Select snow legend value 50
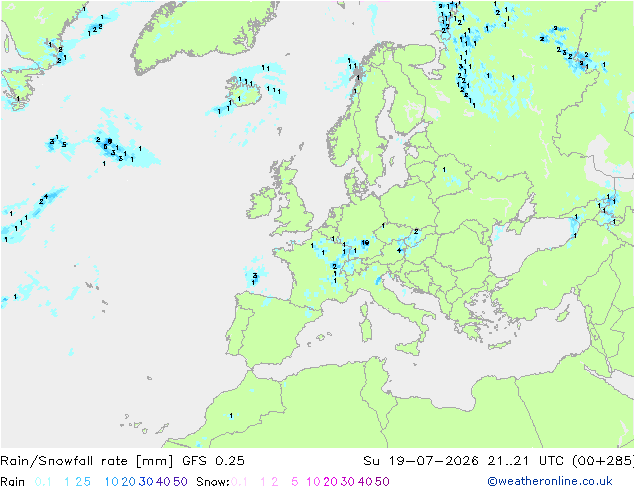This screenshot has height=490, width=634. 382,482
